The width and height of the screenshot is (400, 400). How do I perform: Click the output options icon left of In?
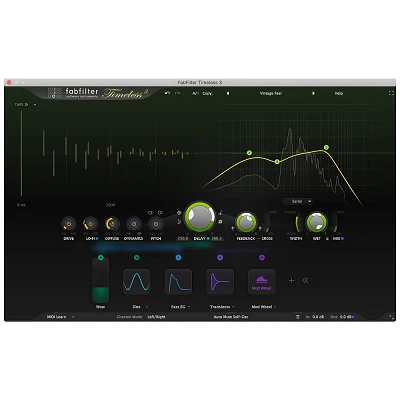(298, 317)
